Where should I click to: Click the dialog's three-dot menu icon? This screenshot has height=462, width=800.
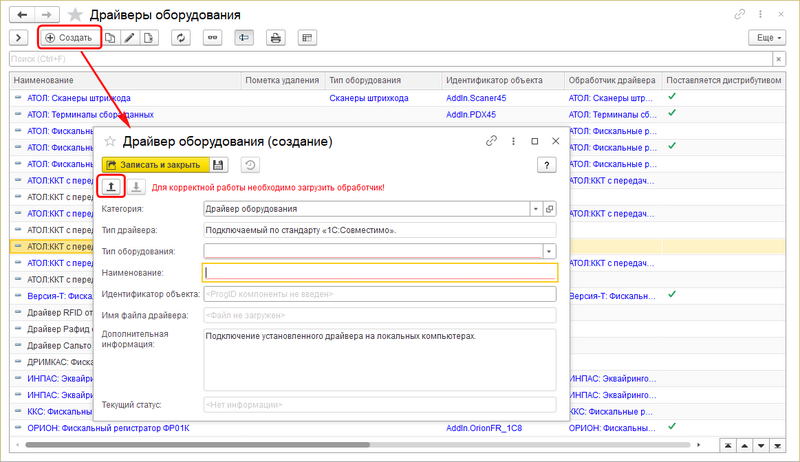pos(513,142)
